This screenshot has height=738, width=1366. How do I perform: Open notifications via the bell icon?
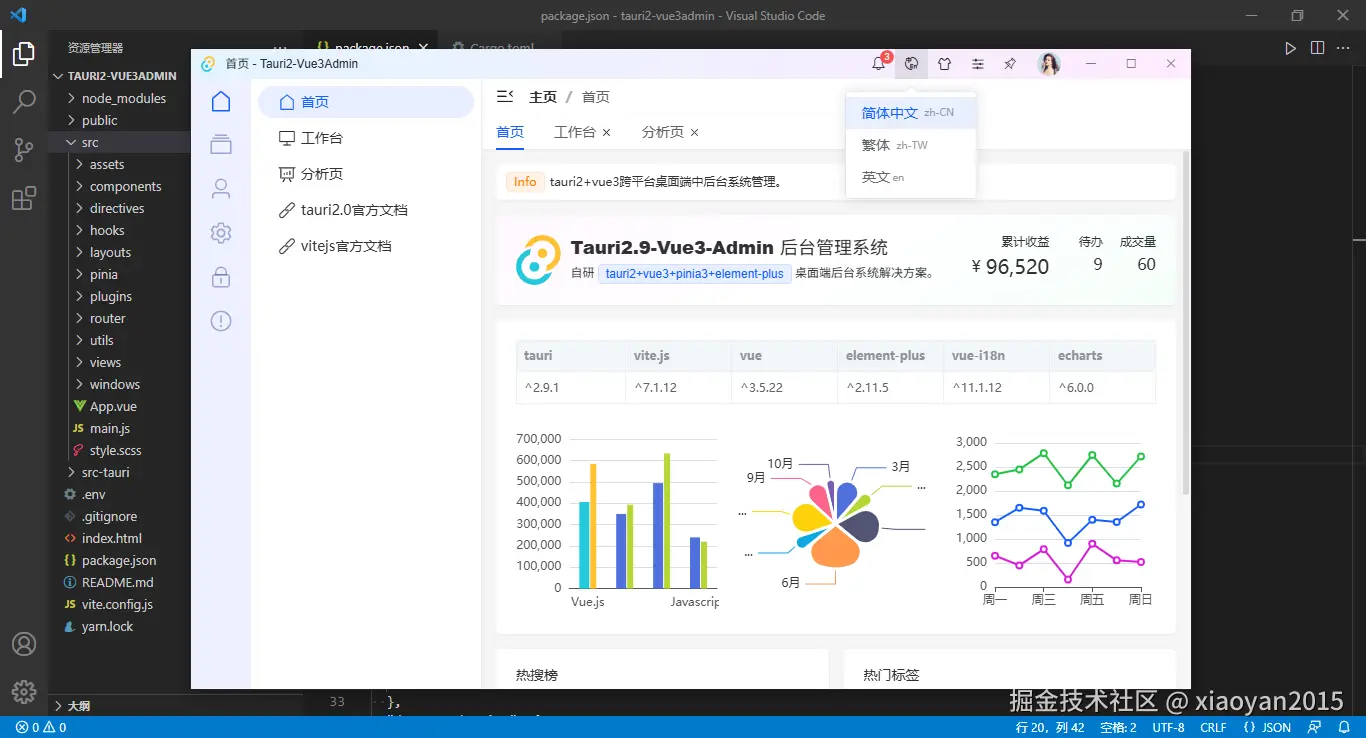coord(878,63)
